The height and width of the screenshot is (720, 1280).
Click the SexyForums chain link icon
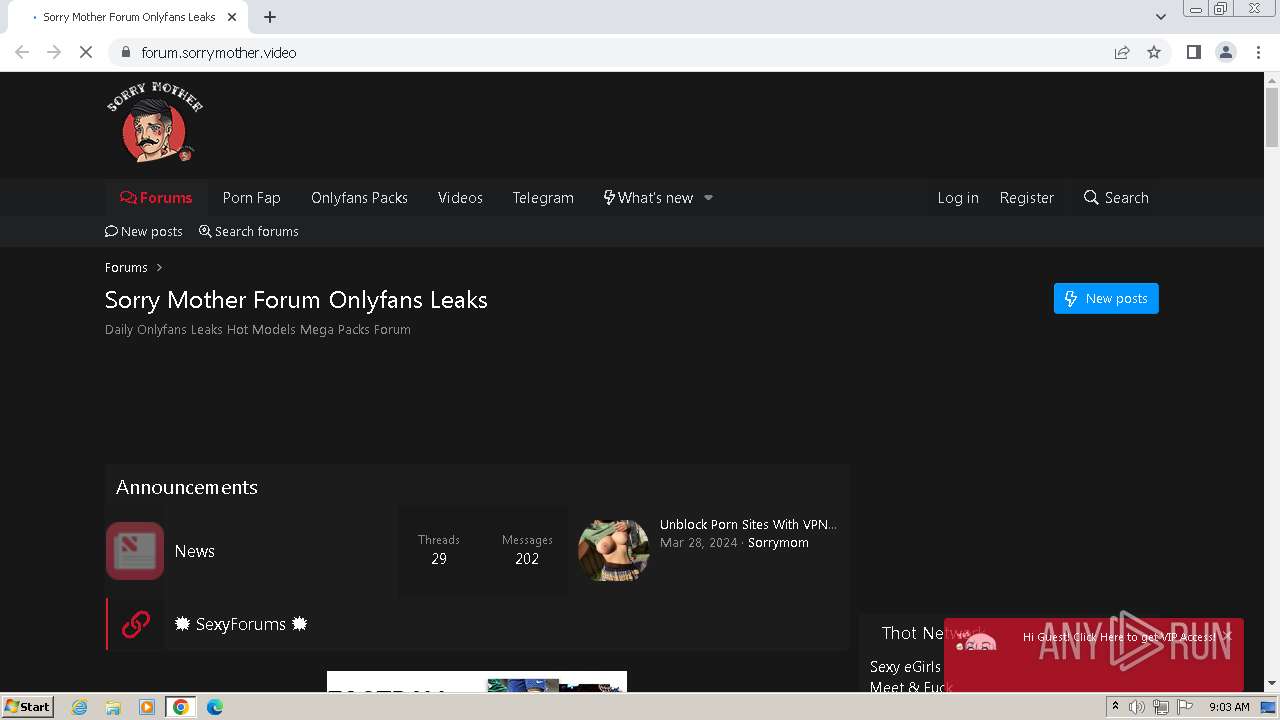click(136, 624)
